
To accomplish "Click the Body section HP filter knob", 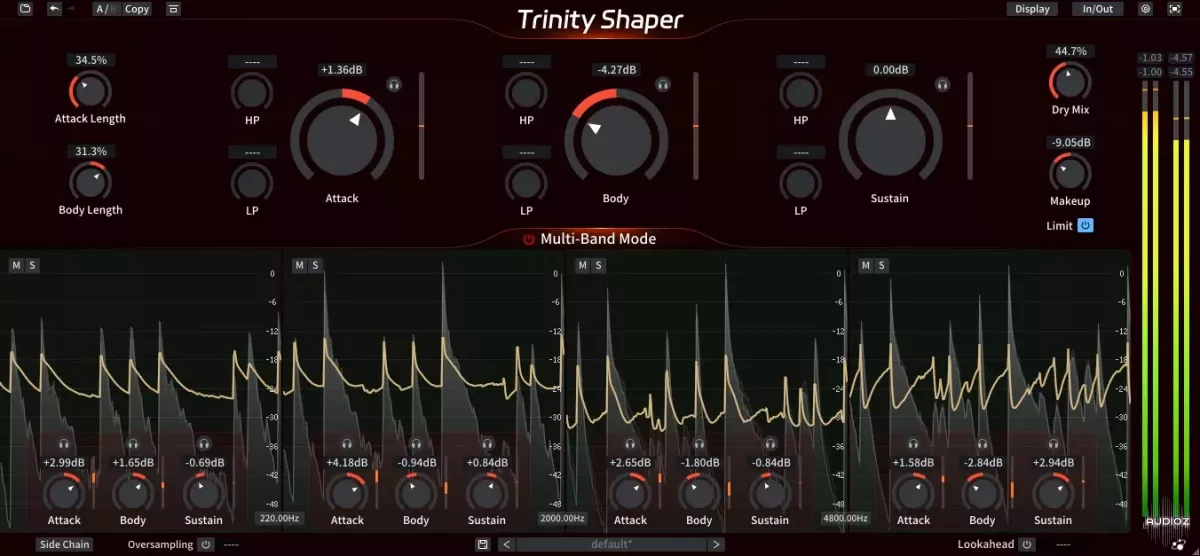I will pos(526,92).
